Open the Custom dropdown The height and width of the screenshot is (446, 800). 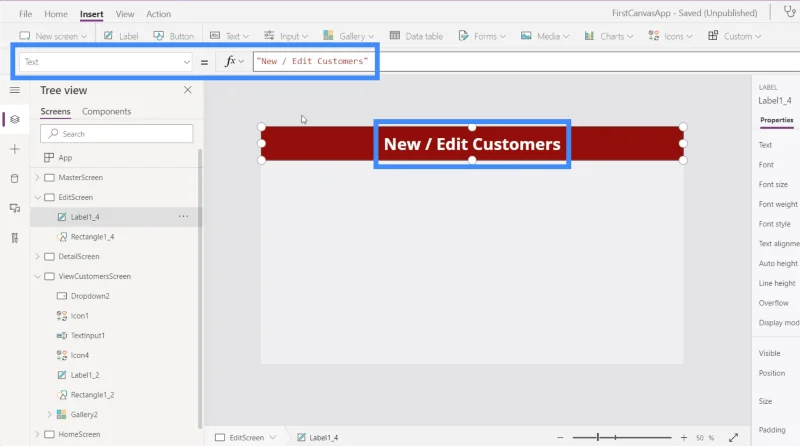pyautogui.click(x=735, y=36)
